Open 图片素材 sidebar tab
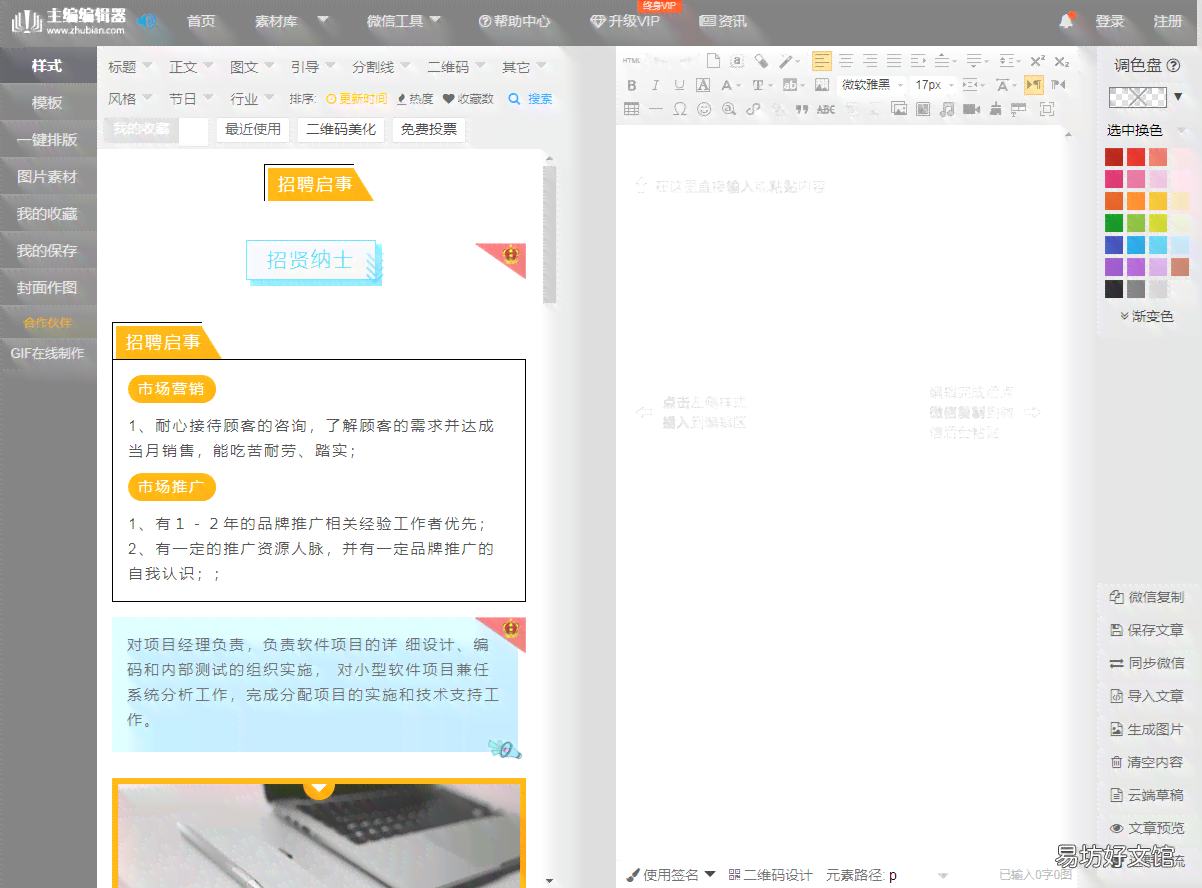1202x888 pixels. pyautogui.click(x=47, y=176)
